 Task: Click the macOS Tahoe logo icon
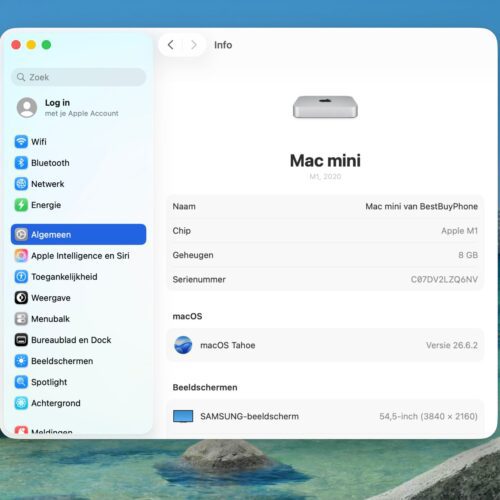tap(183, 345)
